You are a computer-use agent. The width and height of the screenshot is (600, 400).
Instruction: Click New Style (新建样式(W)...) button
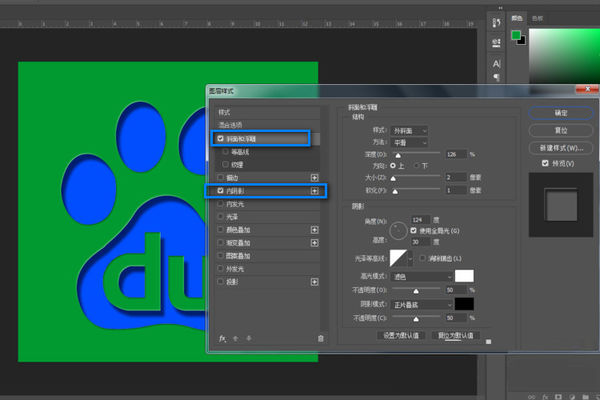pyautogui.click(x=561, y=148)
